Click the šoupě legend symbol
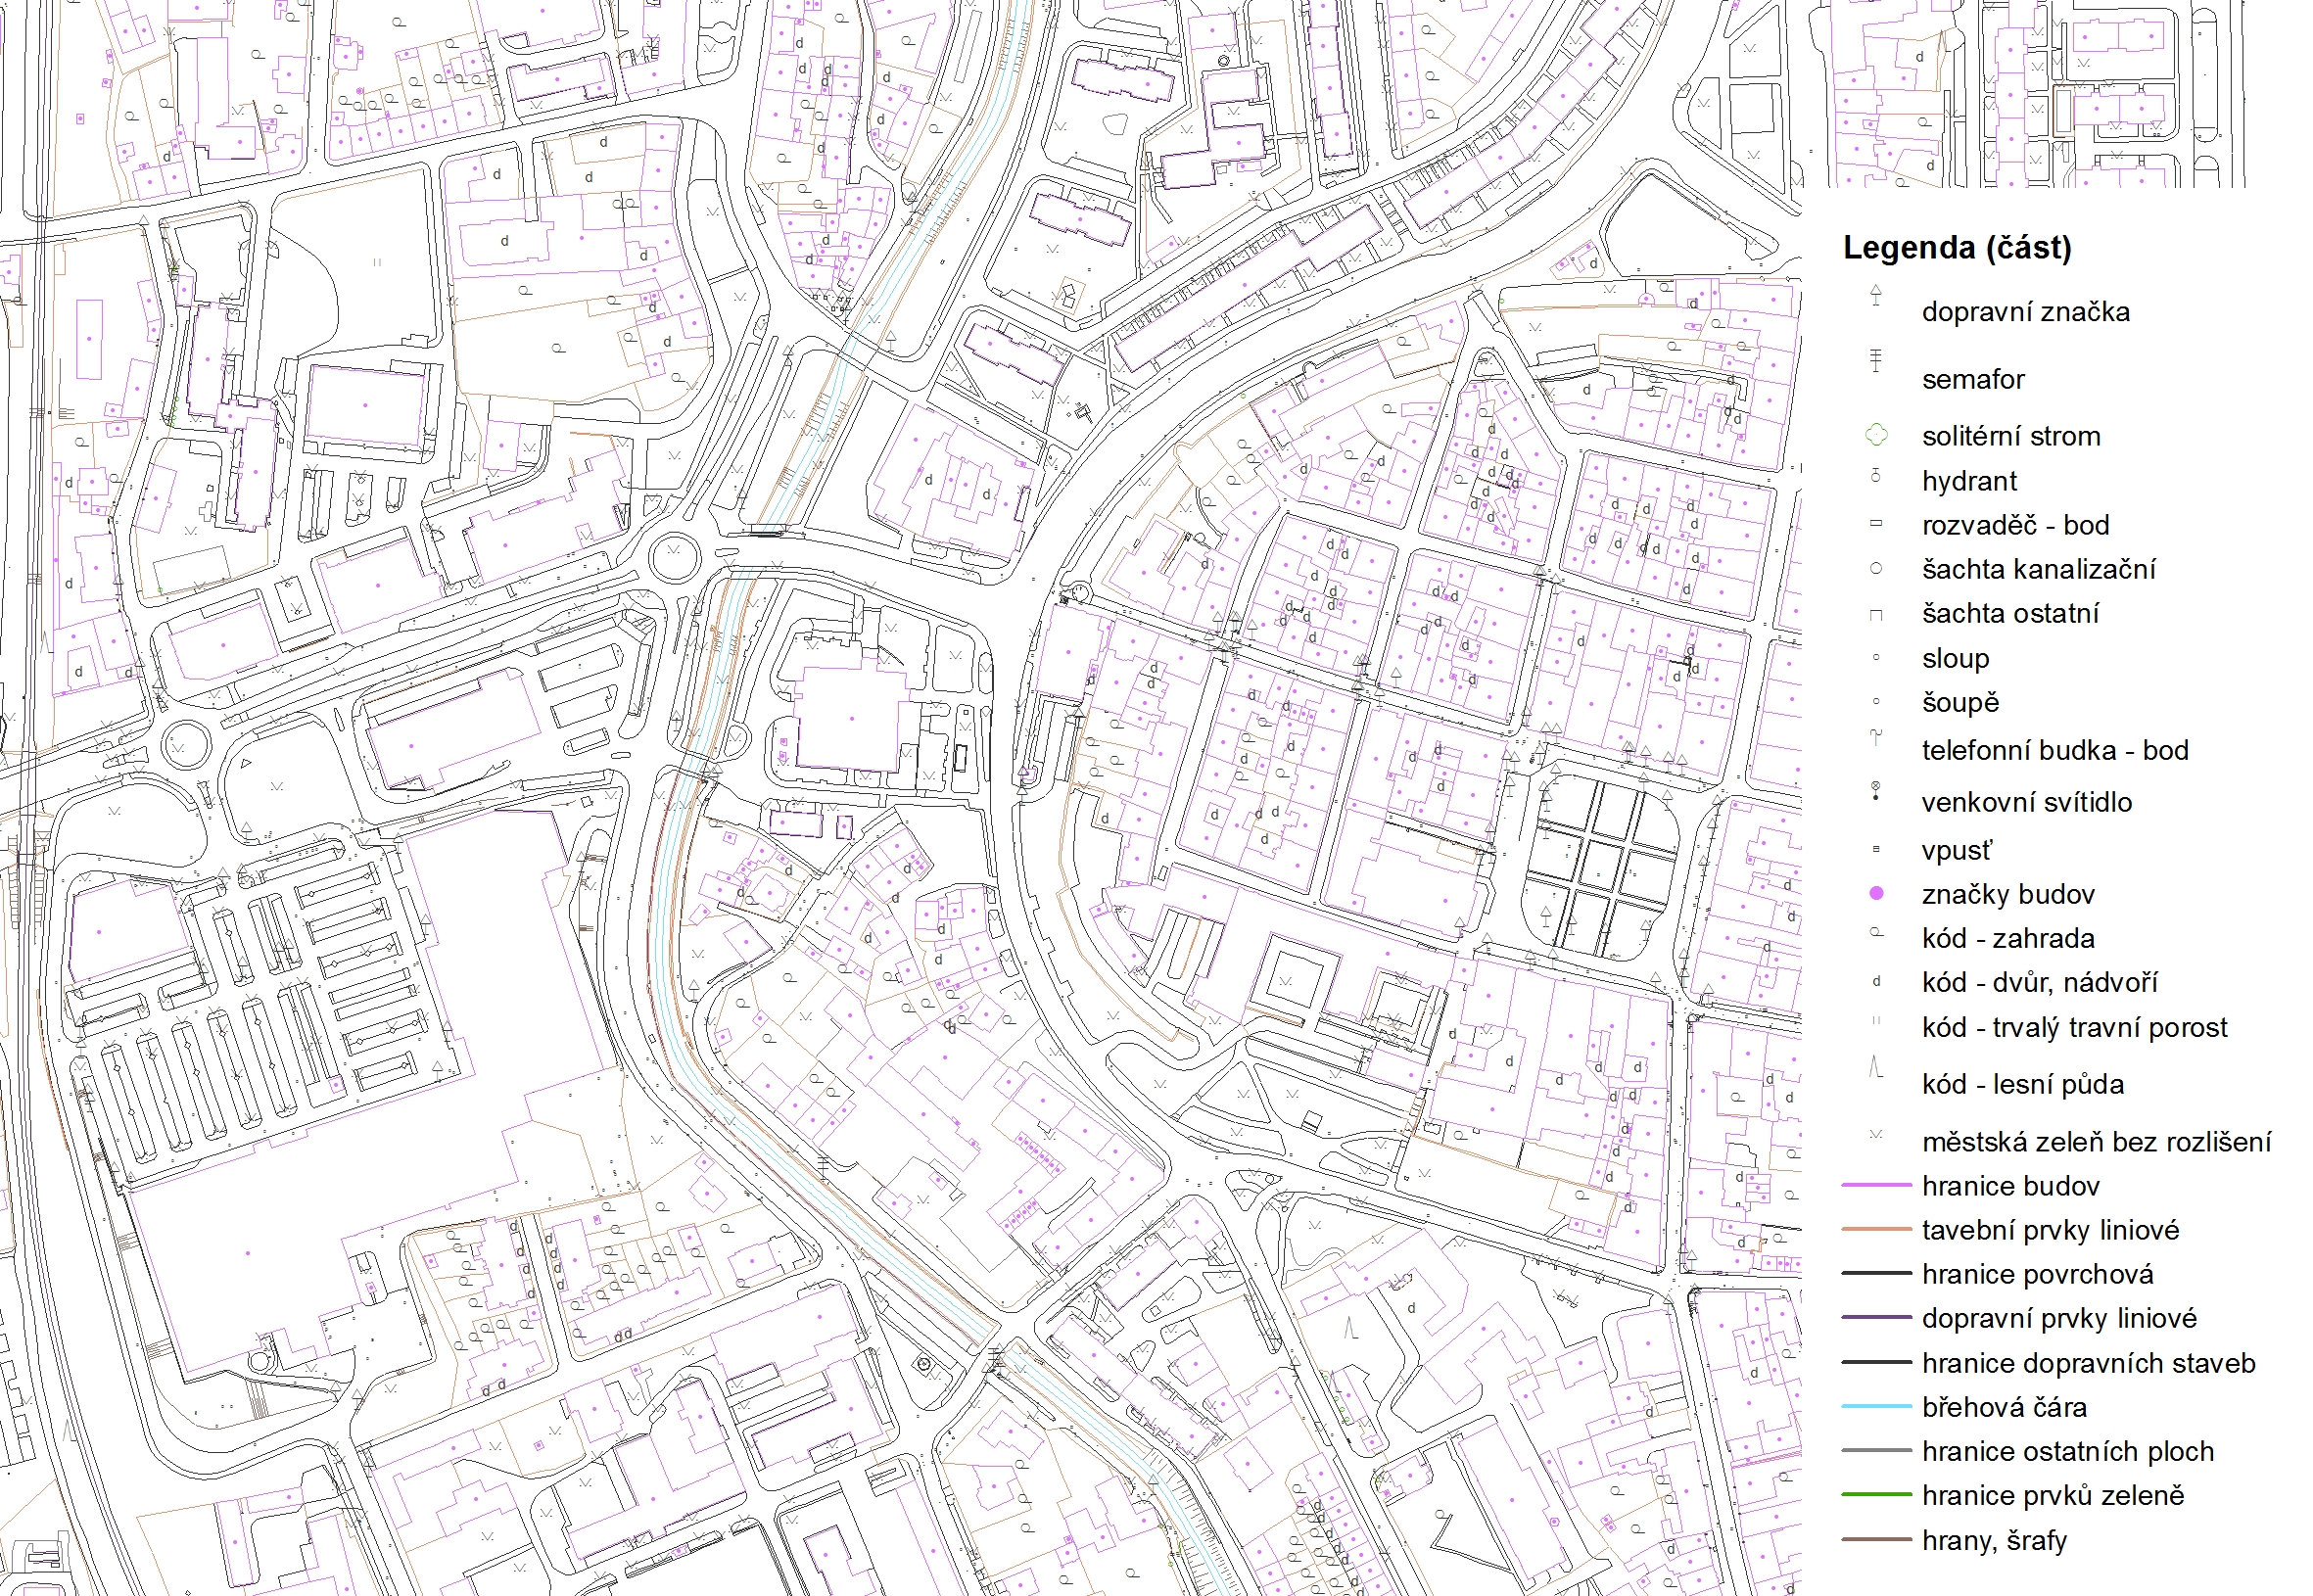Screen dimensions: 2313x1596 point(1875,701)
